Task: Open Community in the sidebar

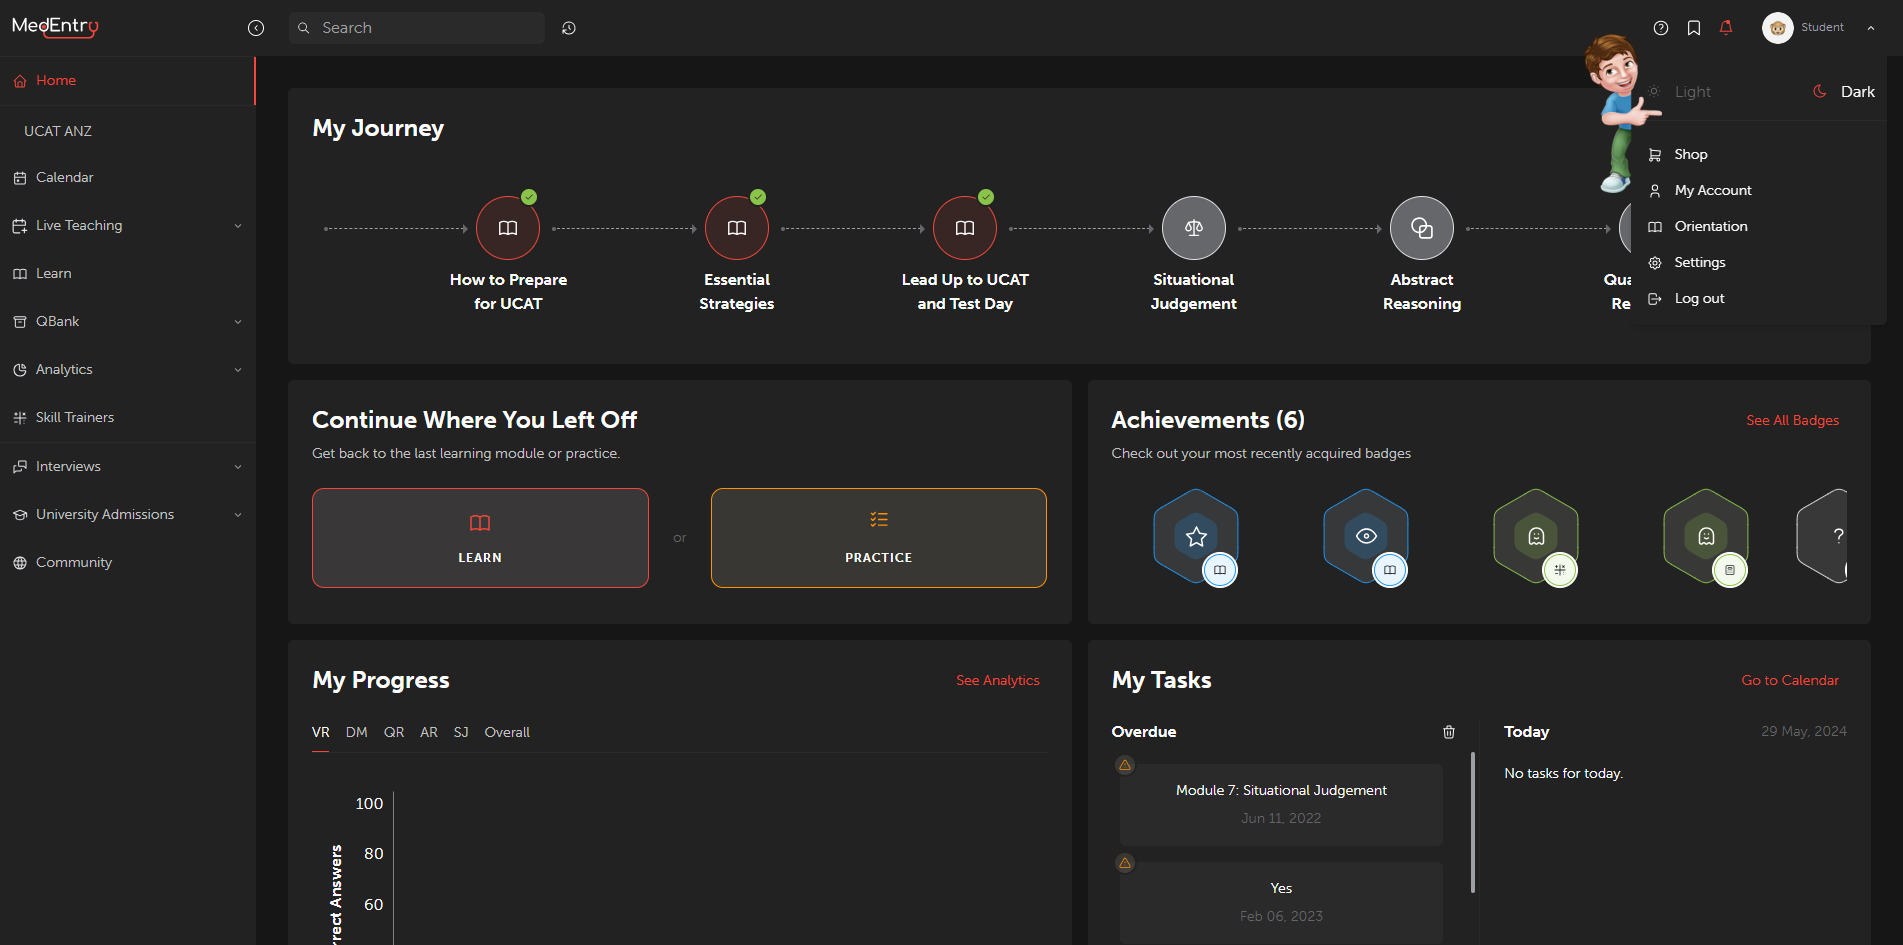Action: [x=127, y=563]
